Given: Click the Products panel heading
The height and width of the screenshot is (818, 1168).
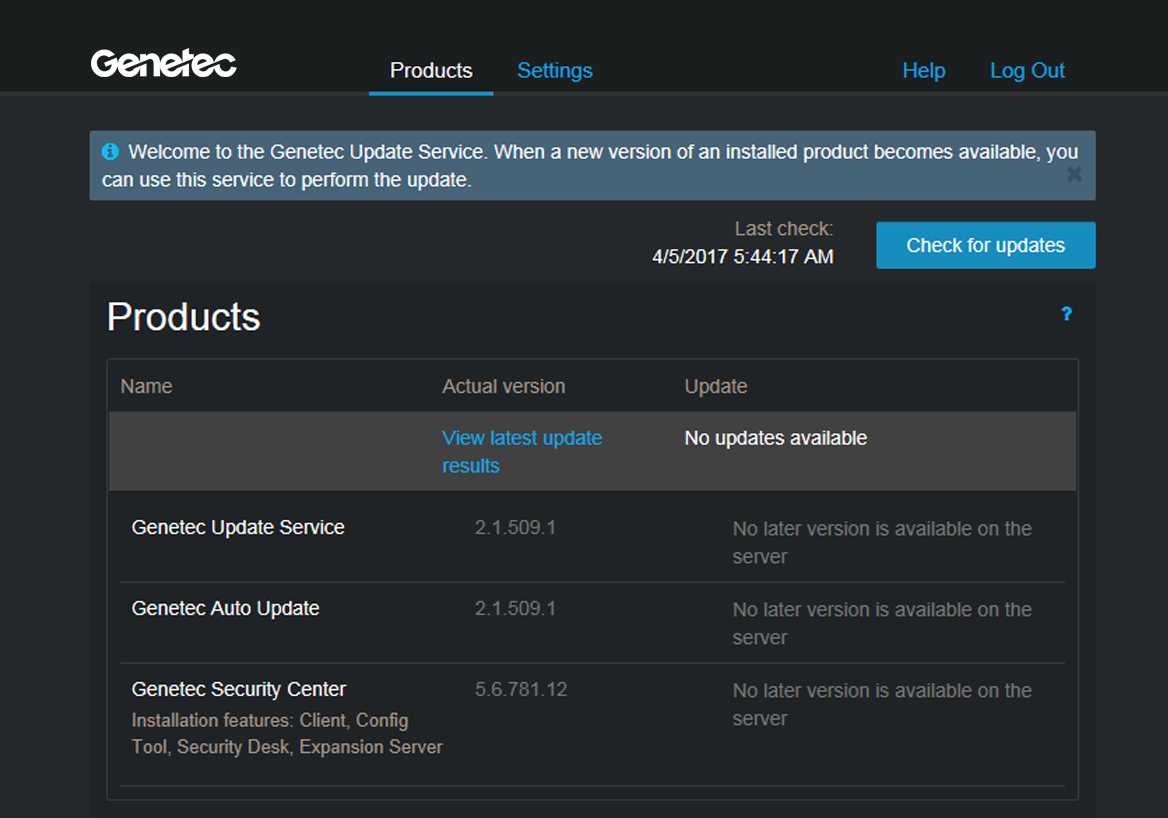Looking at the screenshot, I should pos(183,317).
